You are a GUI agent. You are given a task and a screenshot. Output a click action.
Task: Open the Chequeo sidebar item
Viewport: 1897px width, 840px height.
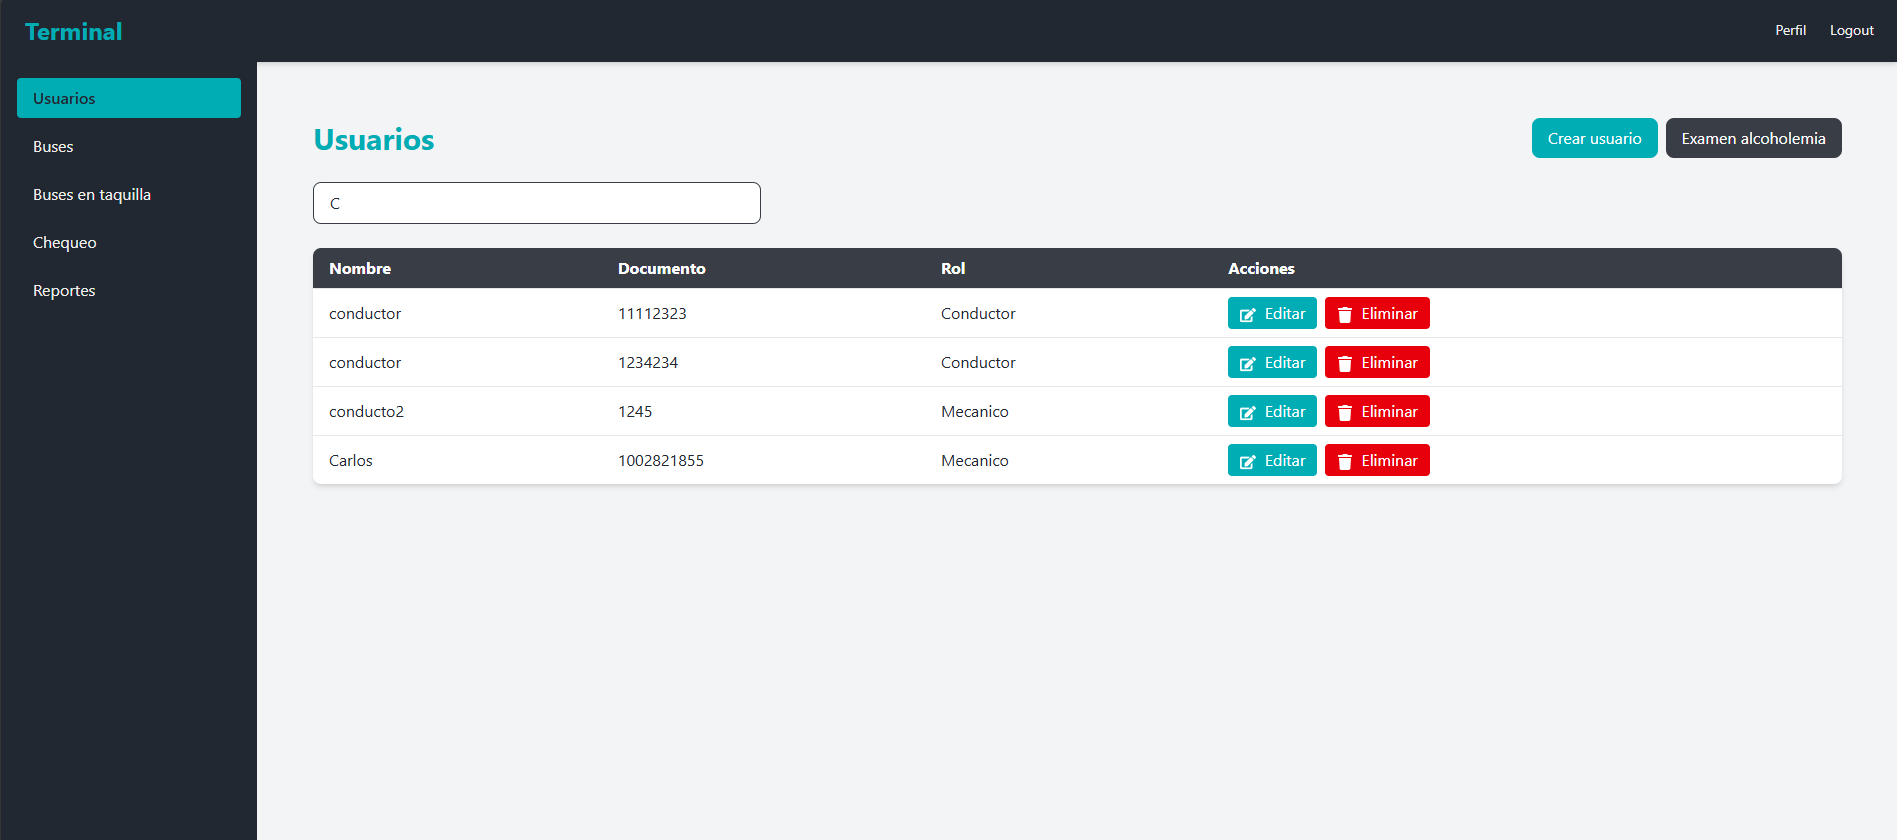click(x=65, y=243)
